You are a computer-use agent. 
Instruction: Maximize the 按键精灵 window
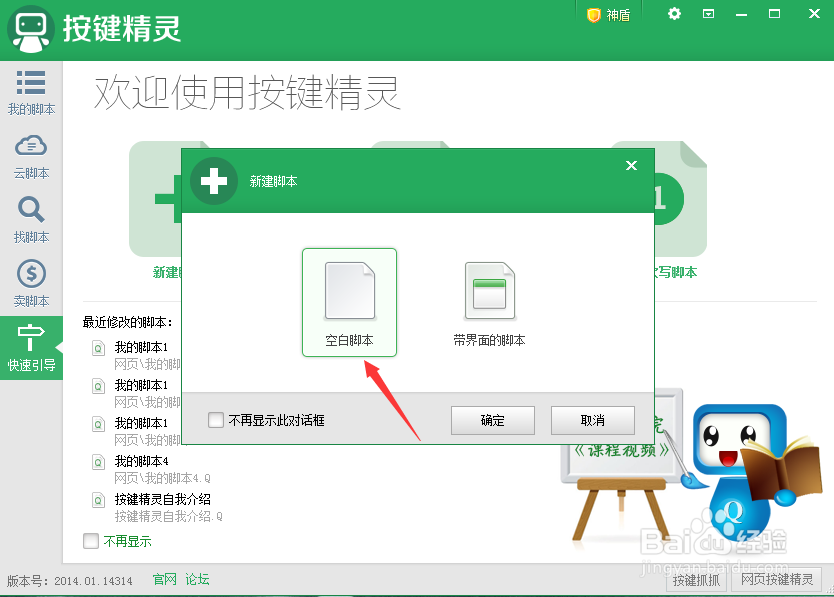coord(774,14)
